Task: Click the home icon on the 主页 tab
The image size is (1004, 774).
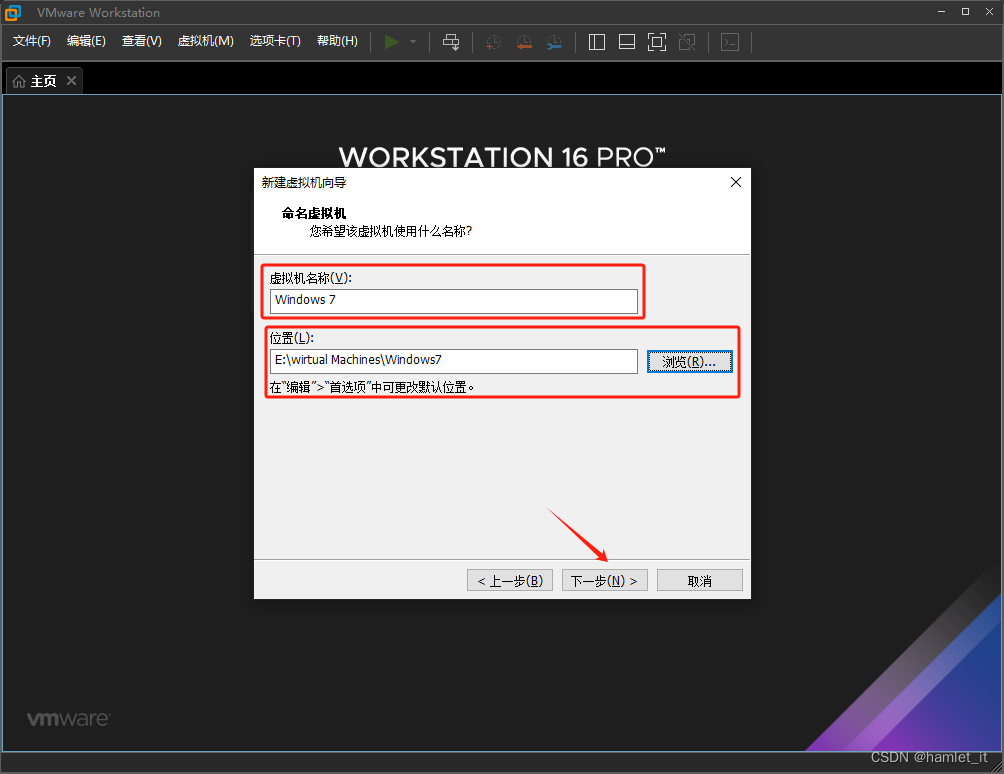Action: click(19, 81)
